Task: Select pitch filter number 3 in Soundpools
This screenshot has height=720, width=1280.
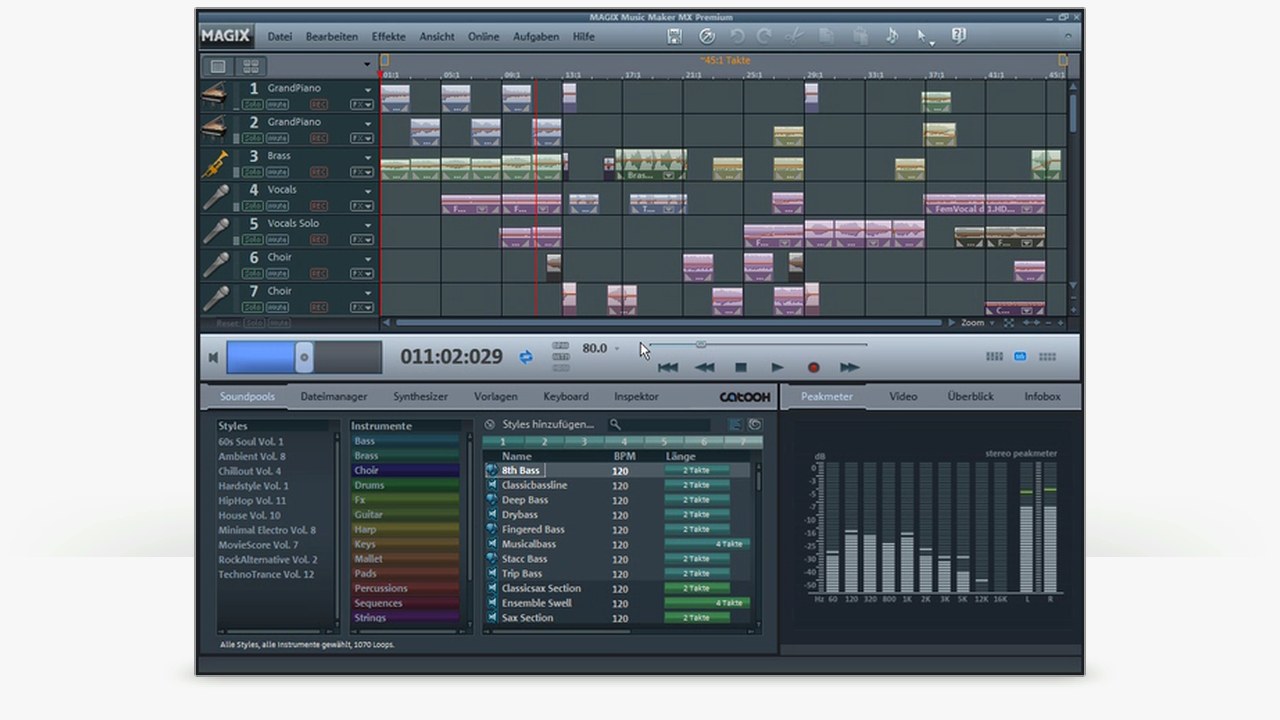Action: (582, 441)
